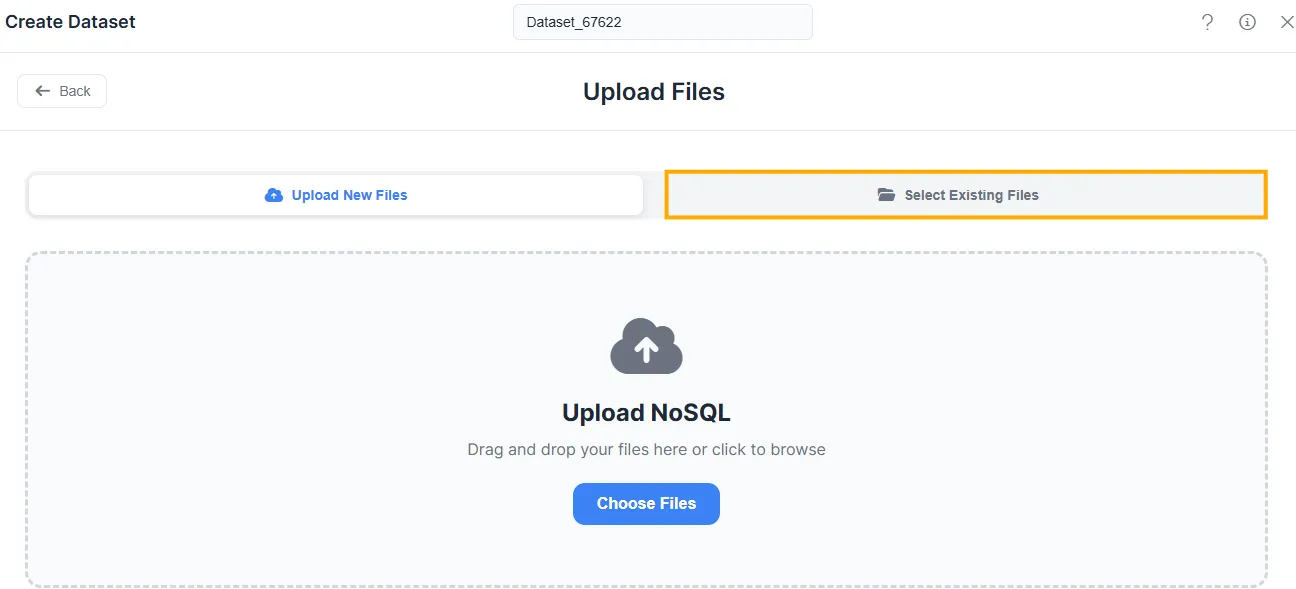Click the info circle icon

coord(1247,22)
